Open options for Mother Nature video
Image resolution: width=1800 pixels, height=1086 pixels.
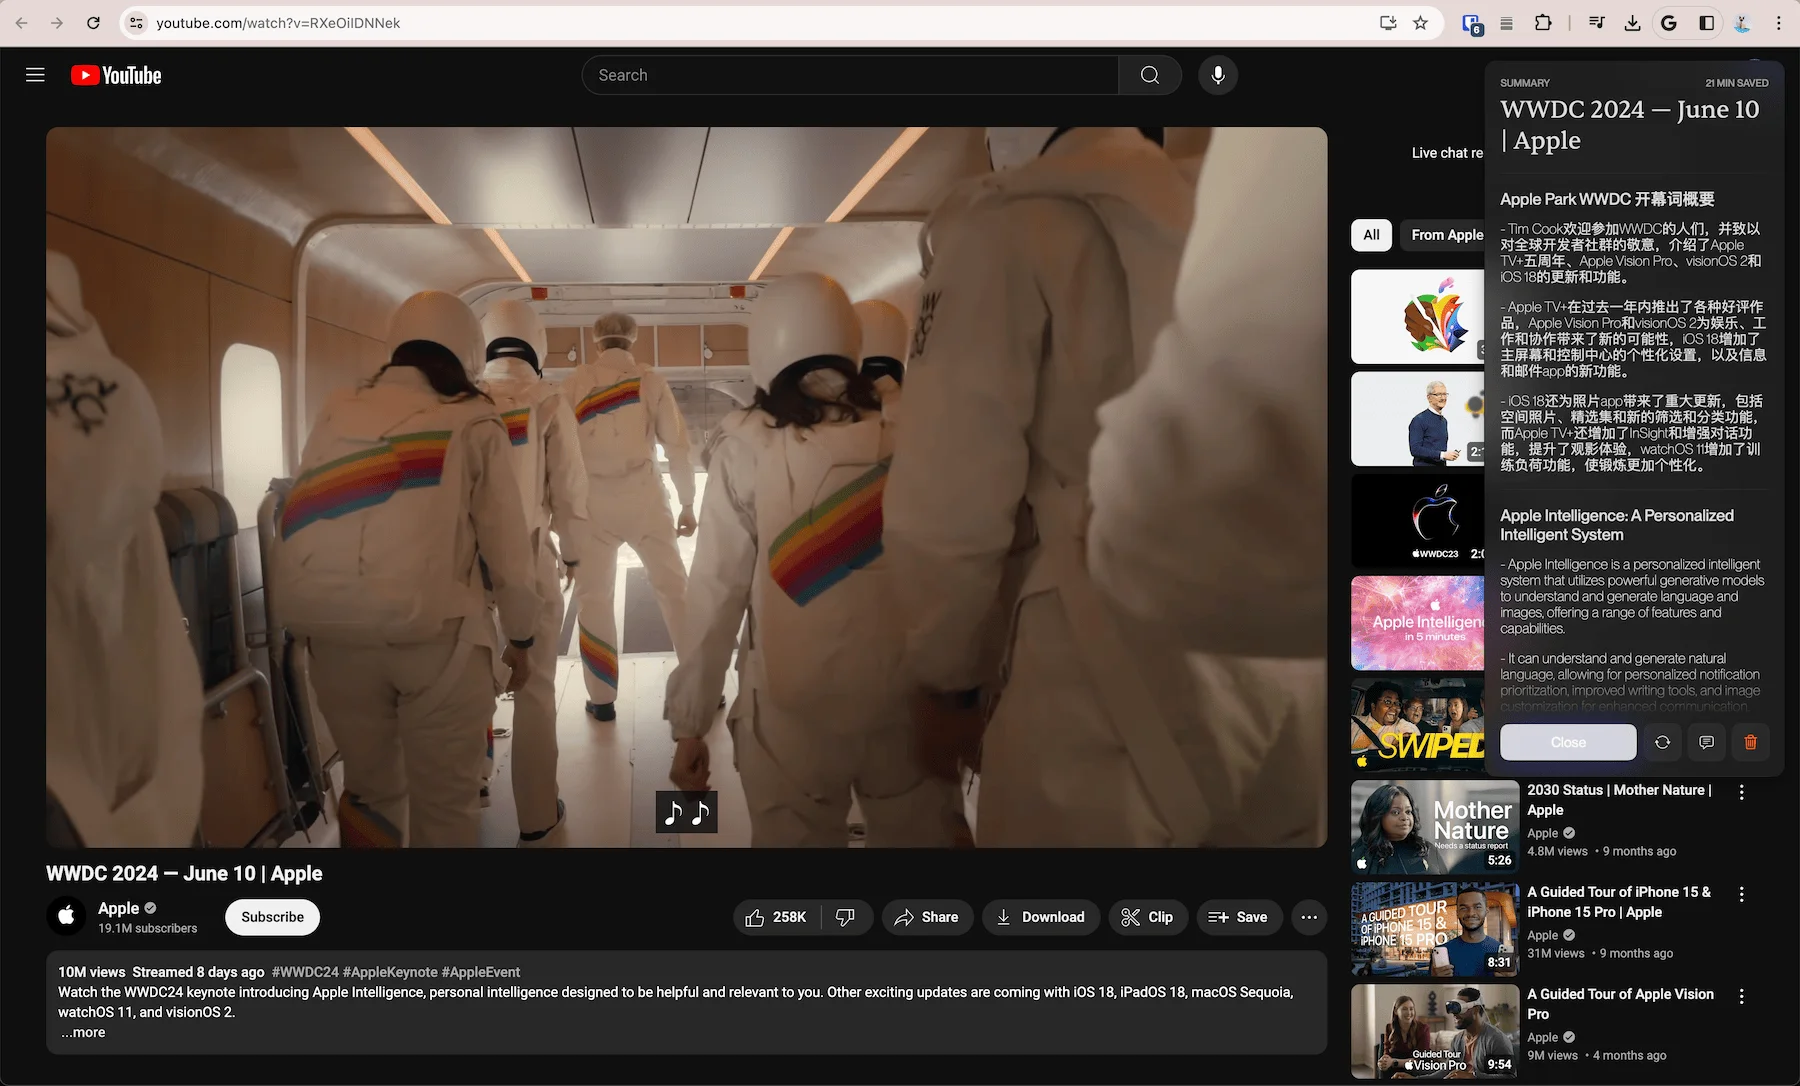click(x=1741, y=792)
